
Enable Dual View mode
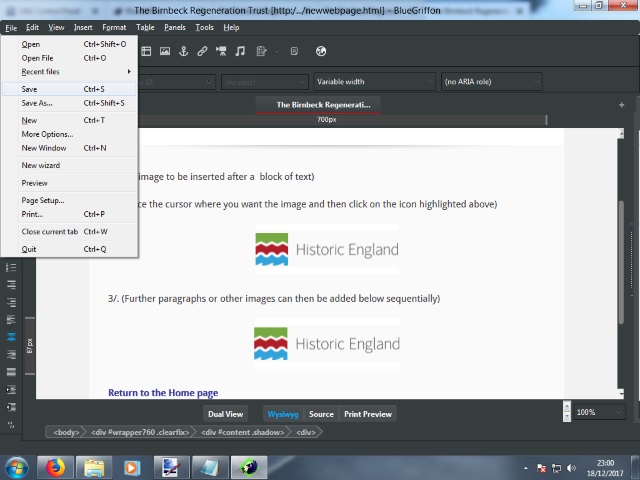225,413
